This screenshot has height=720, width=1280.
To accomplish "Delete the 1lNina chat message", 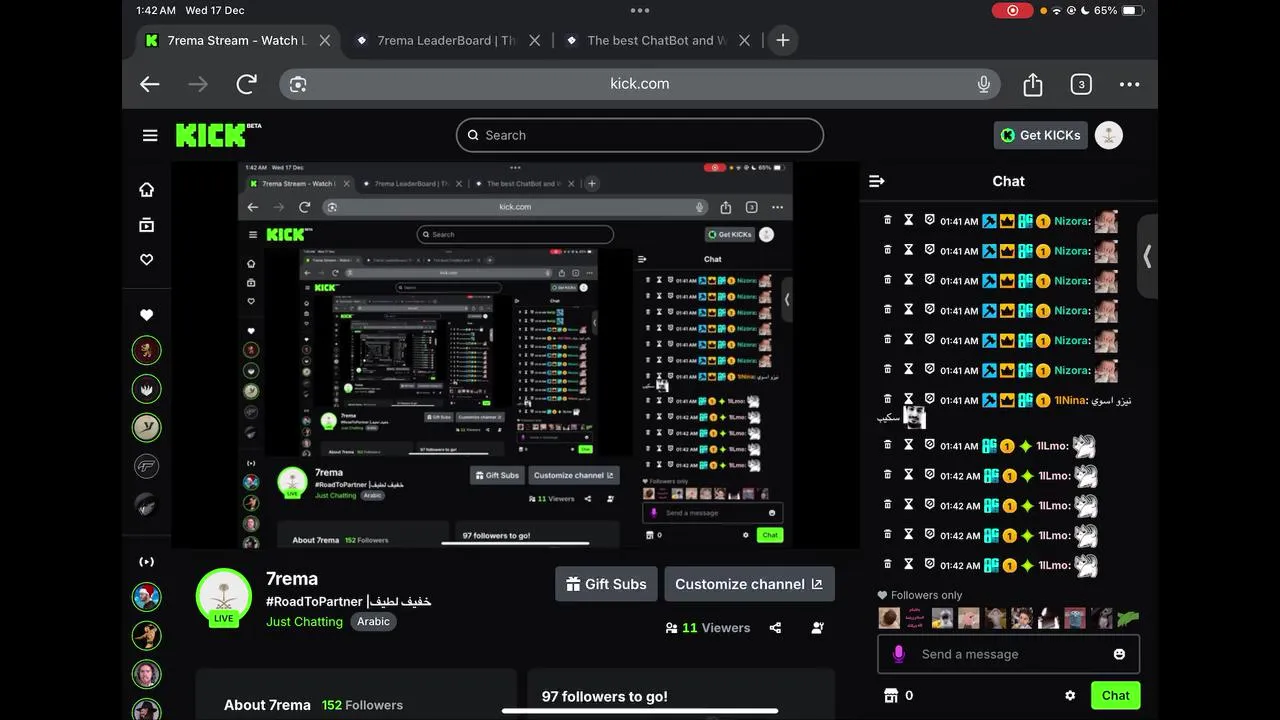I will [887, 400].
